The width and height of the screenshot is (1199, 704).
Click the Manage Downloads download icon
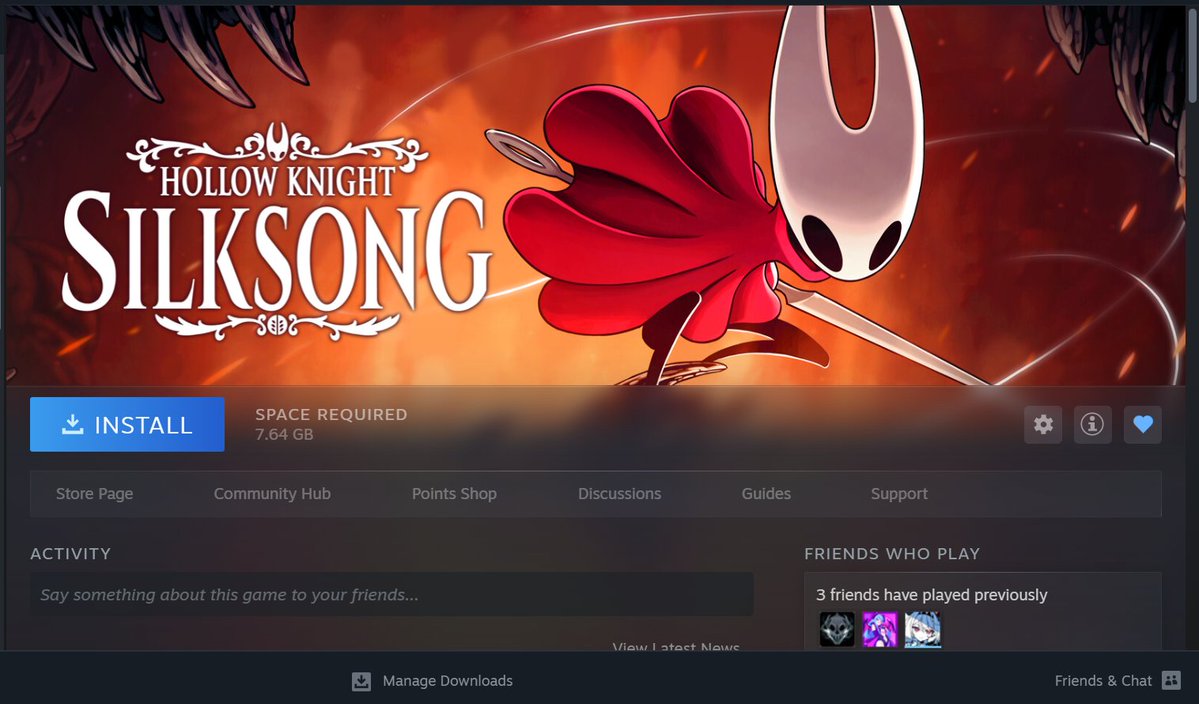(361, 681)
